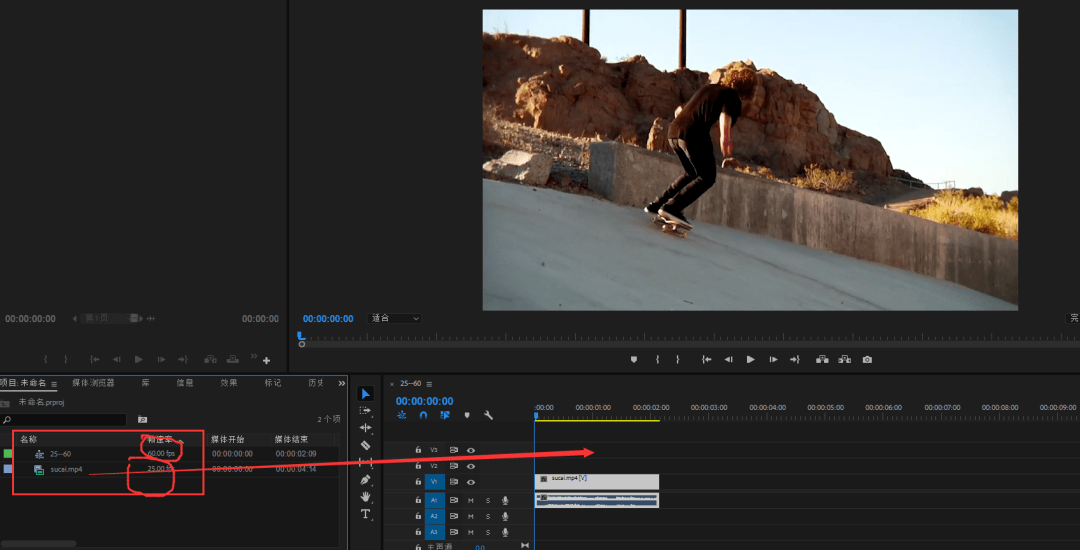Open Source monitor button editor plus

point(267,361)
